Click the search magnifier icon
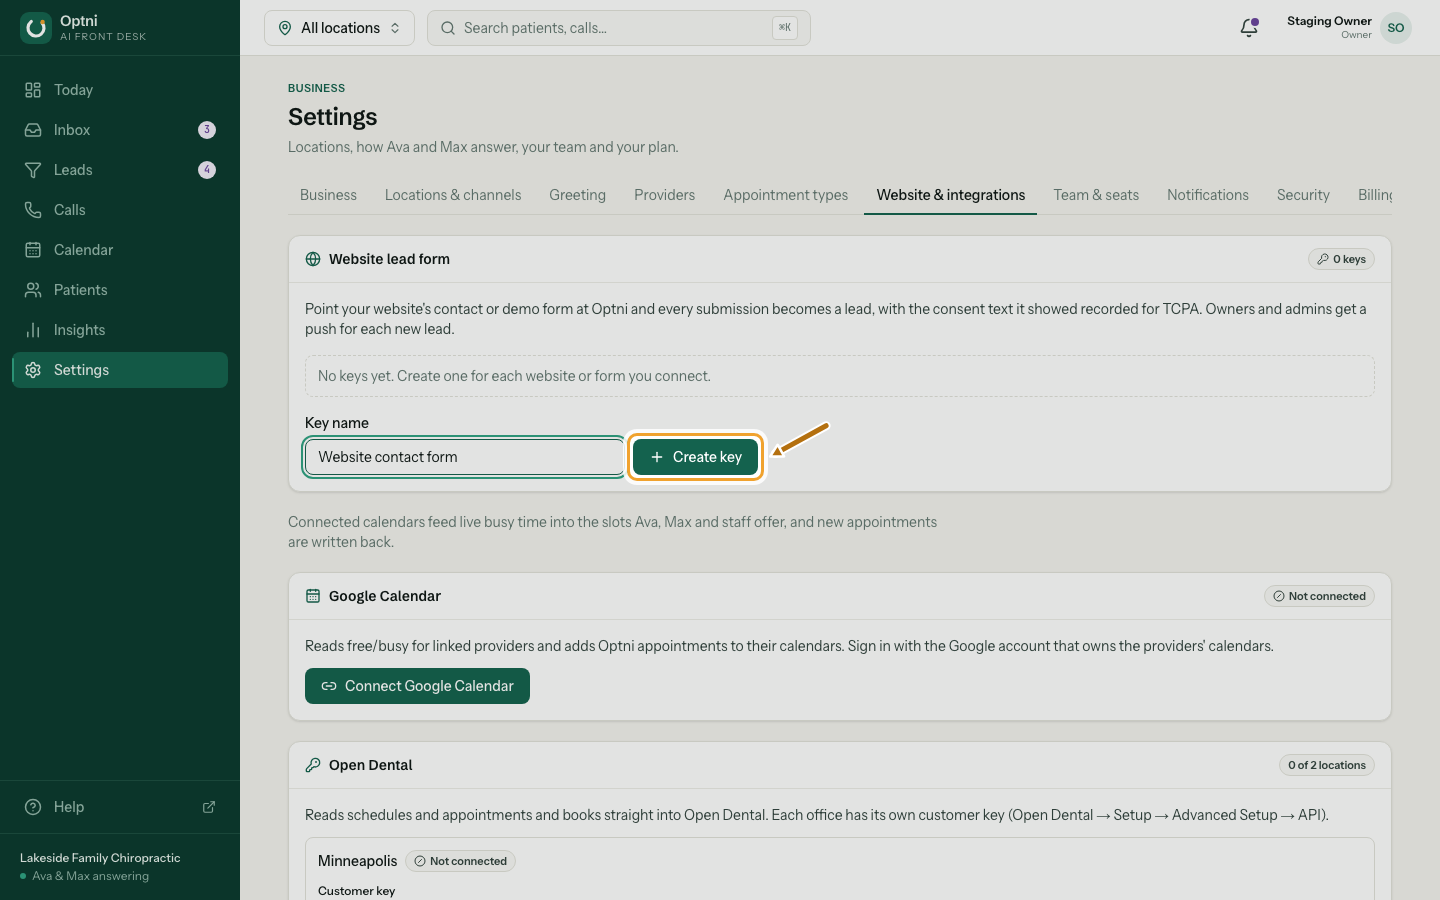 point(448,28)
